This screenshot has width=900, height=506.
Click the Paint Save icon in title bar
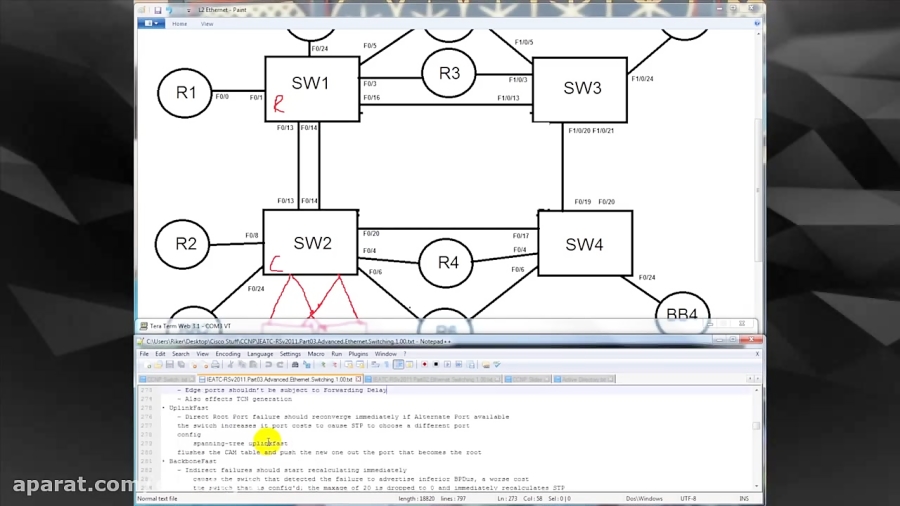point(157,10)
